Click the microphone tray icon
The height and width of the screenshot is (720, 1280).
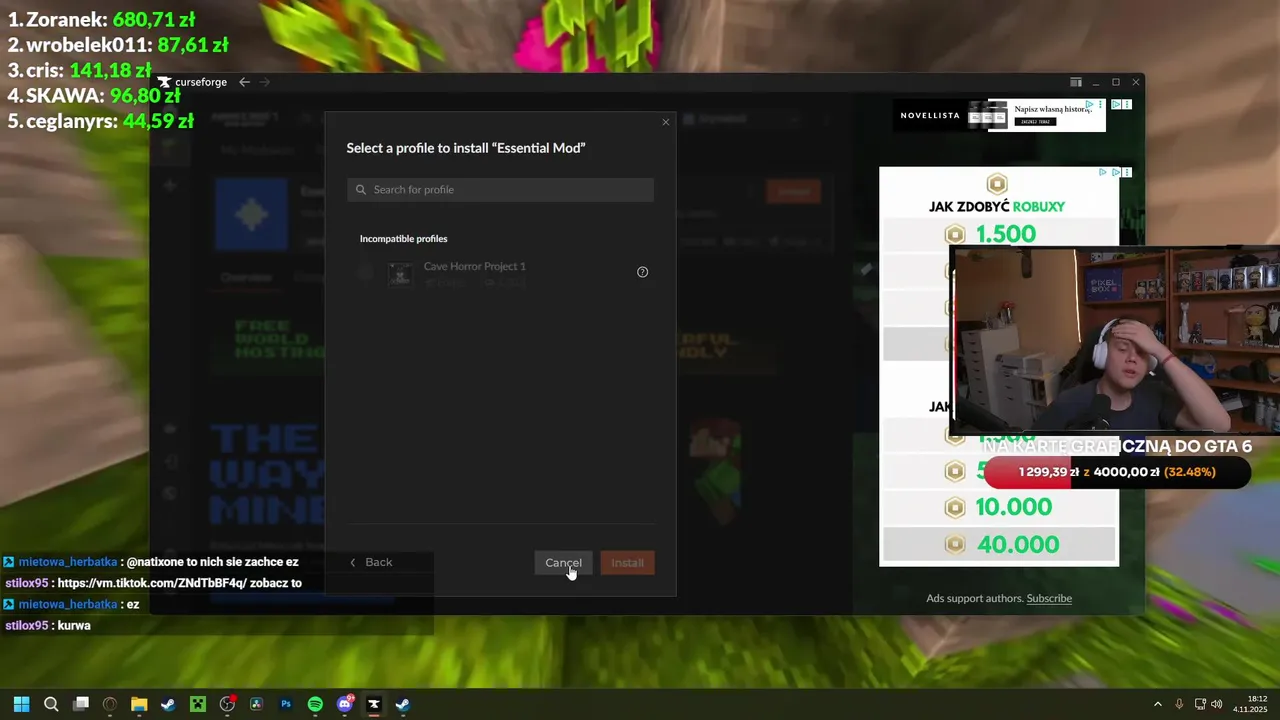(1179, 704)
